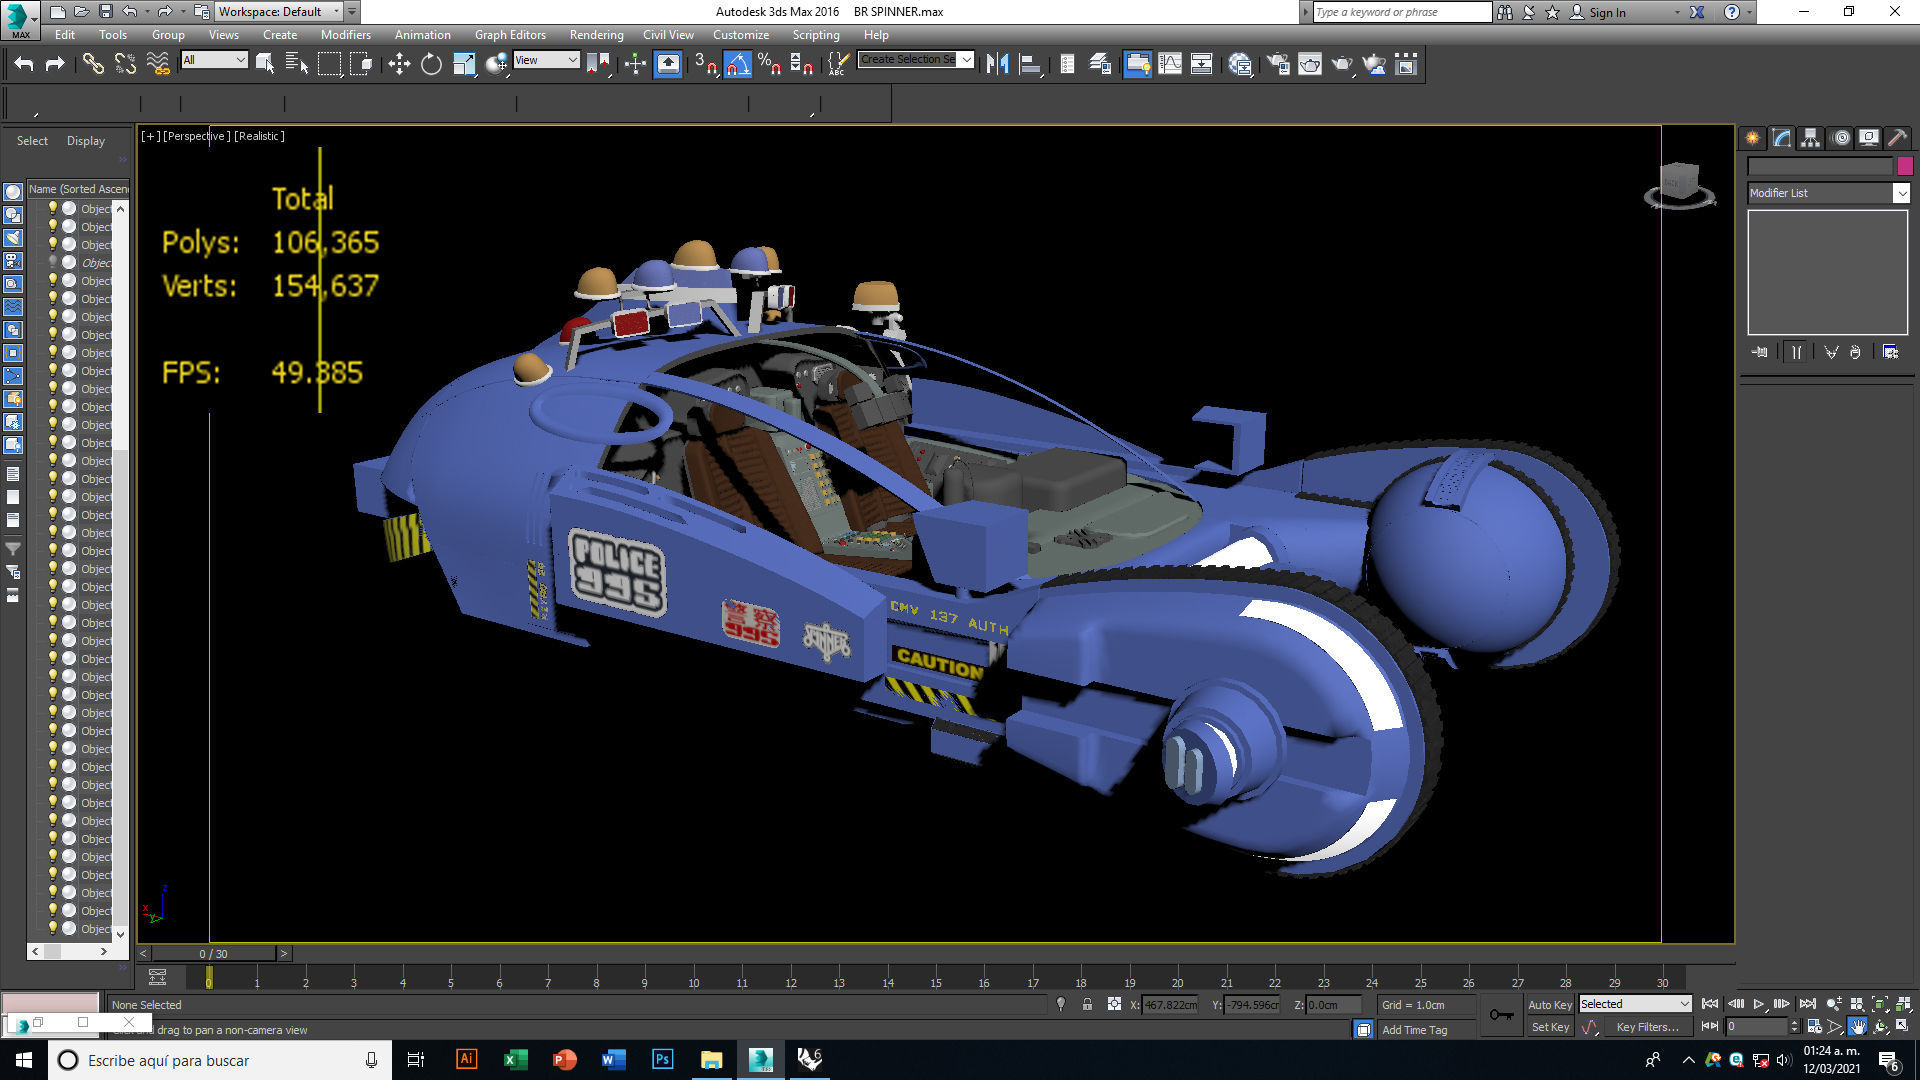
Task: Open the key mode Selected dropdown
Action: pos(1635,1004)
